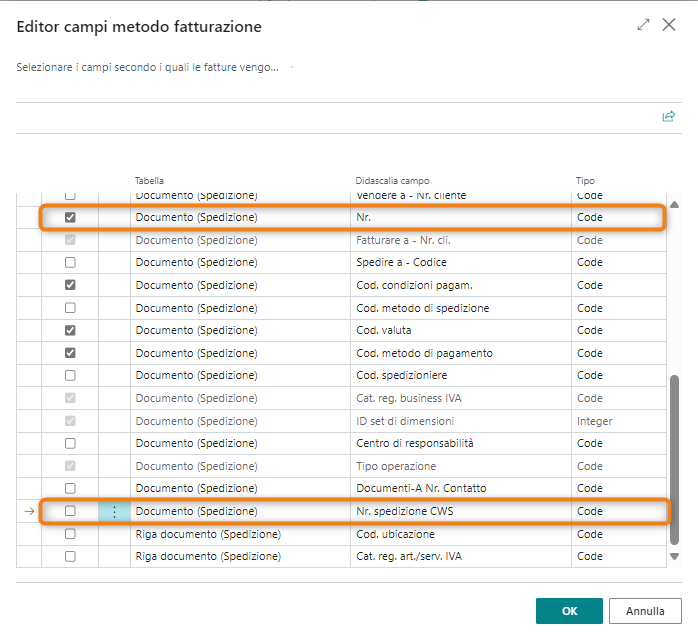Viewport: 698px width, 642px height.
Task: Click scrollbar up arrow in the table
Action: (x=674, y=205)
